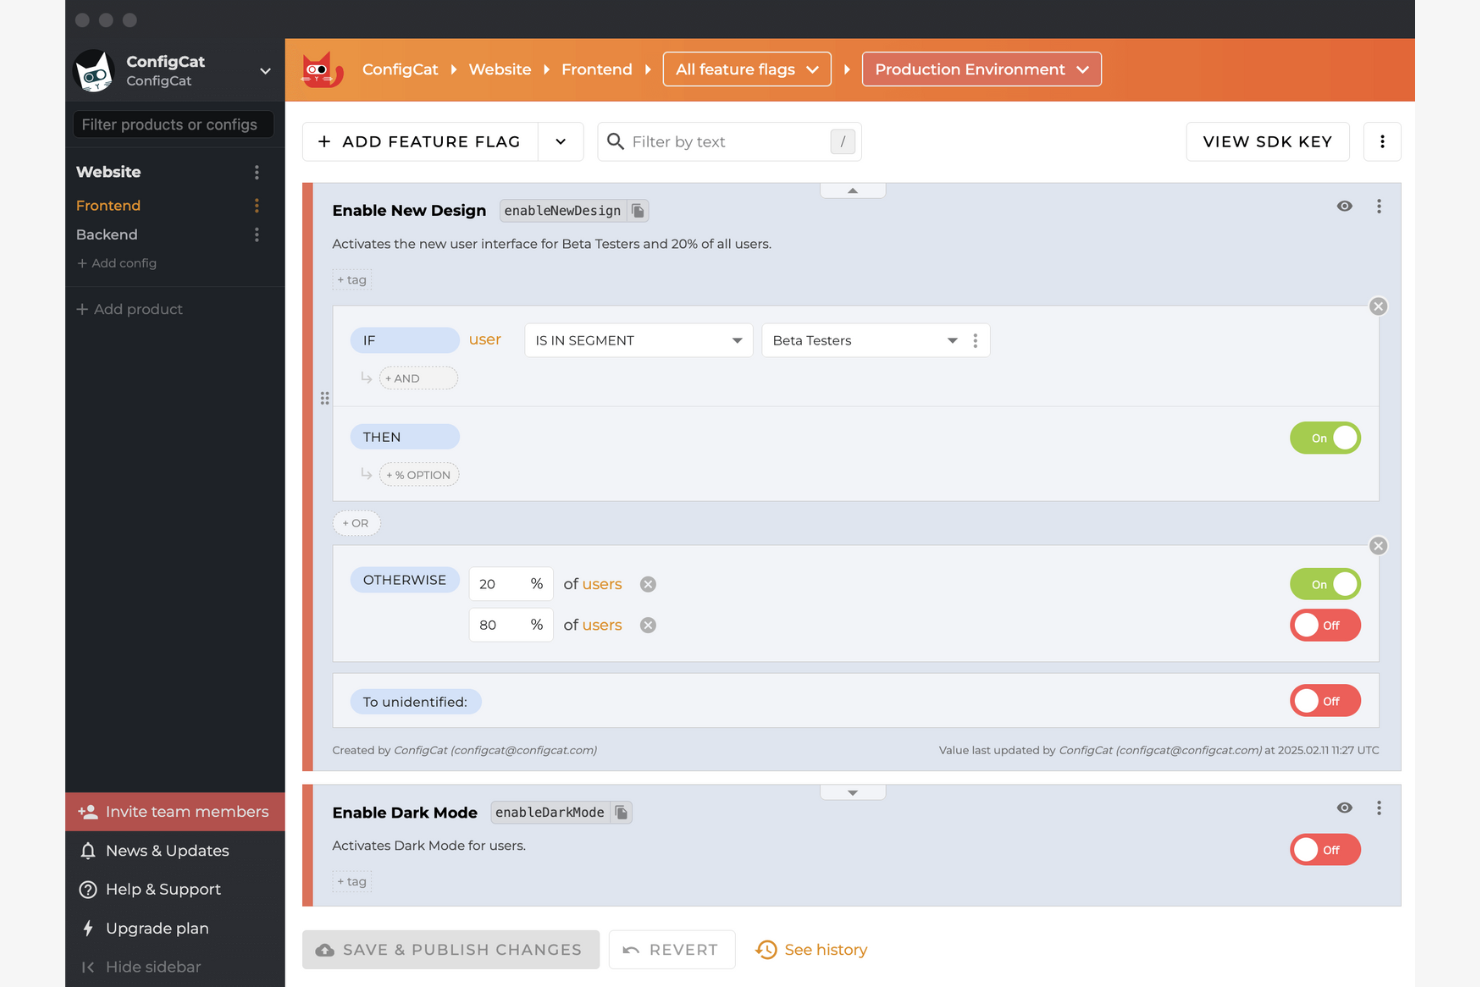Screen dimensions: 1480x987
Task: Add a new config in sidebar
Action: click(x=117, y=263)
